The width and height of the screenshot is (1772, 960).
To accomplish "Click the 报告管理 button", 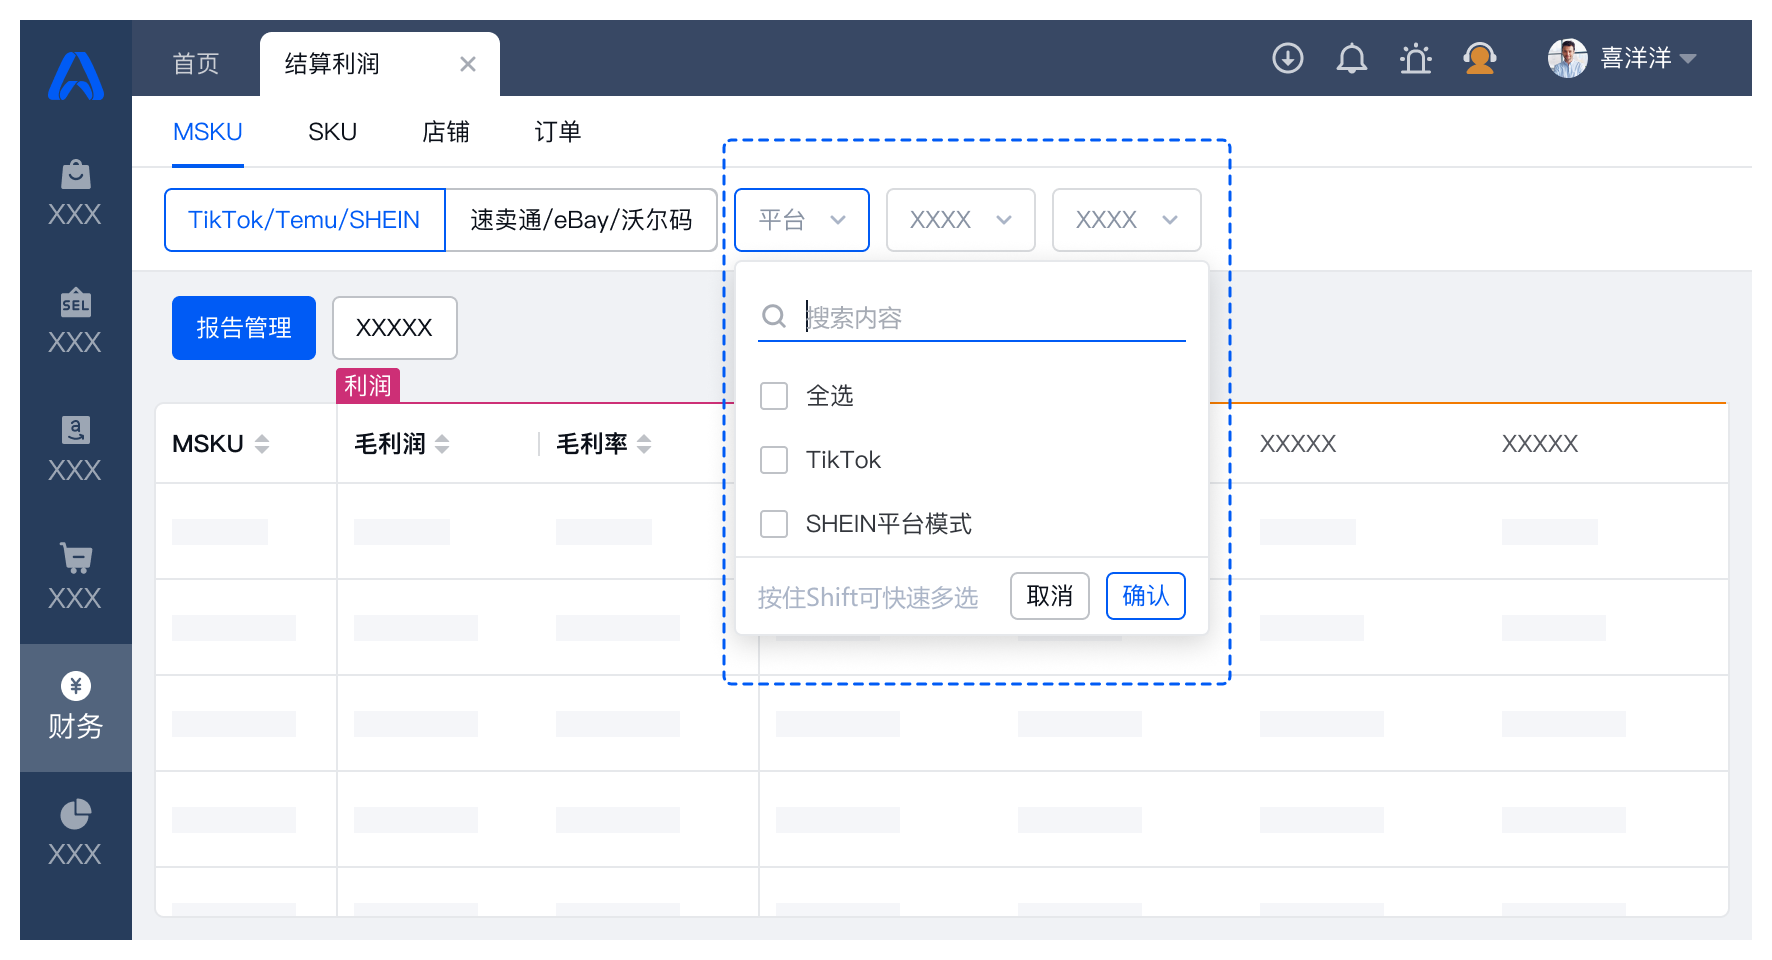I will 244,328.
